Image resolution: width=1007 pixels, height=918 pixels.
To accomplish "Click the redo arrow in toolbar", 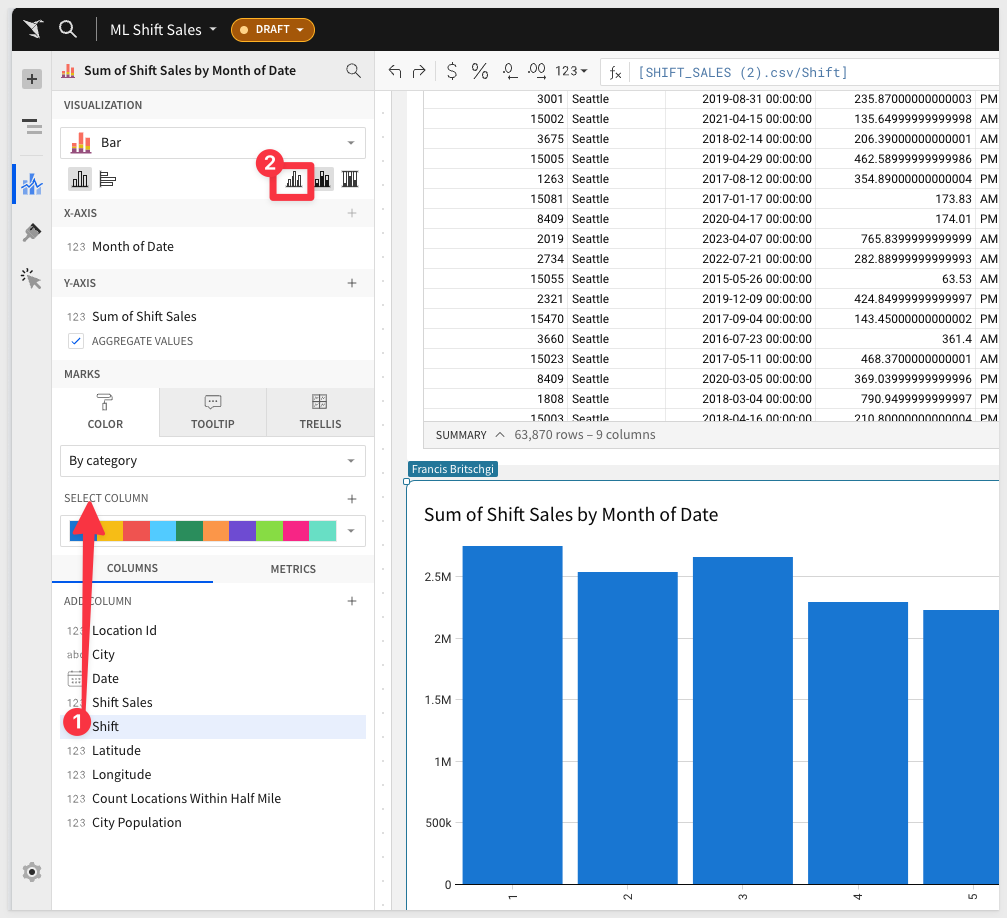I will (x=419, y=71).
